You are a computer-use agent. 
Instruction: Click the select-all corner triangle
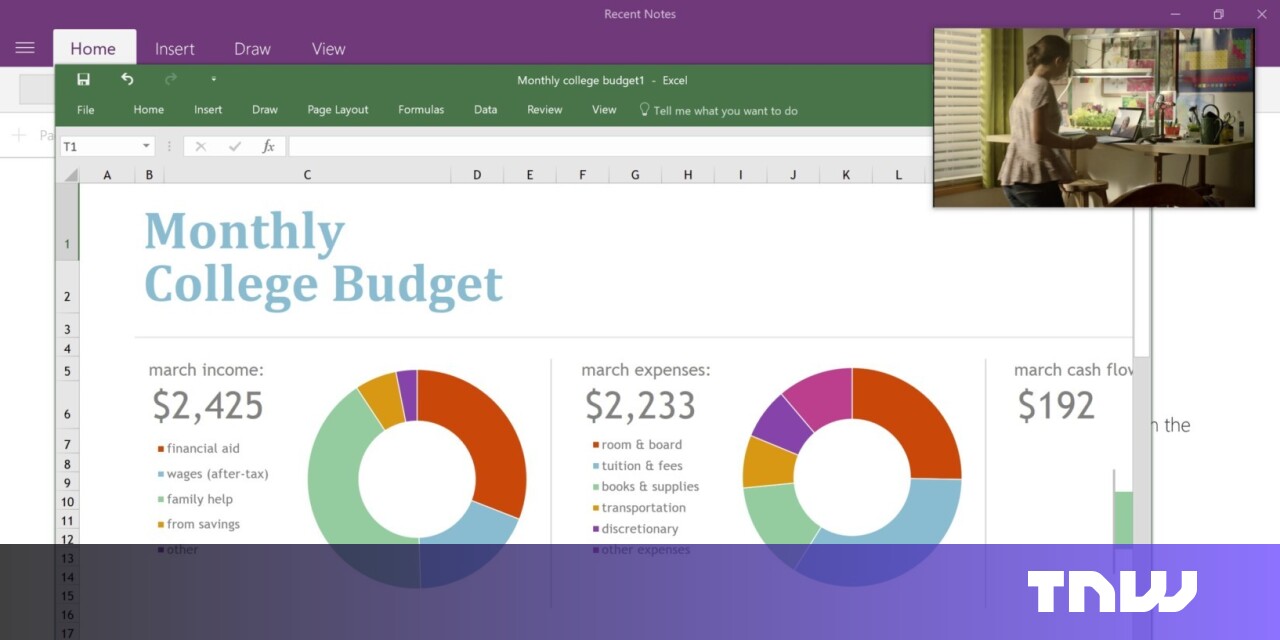point(70,175)
